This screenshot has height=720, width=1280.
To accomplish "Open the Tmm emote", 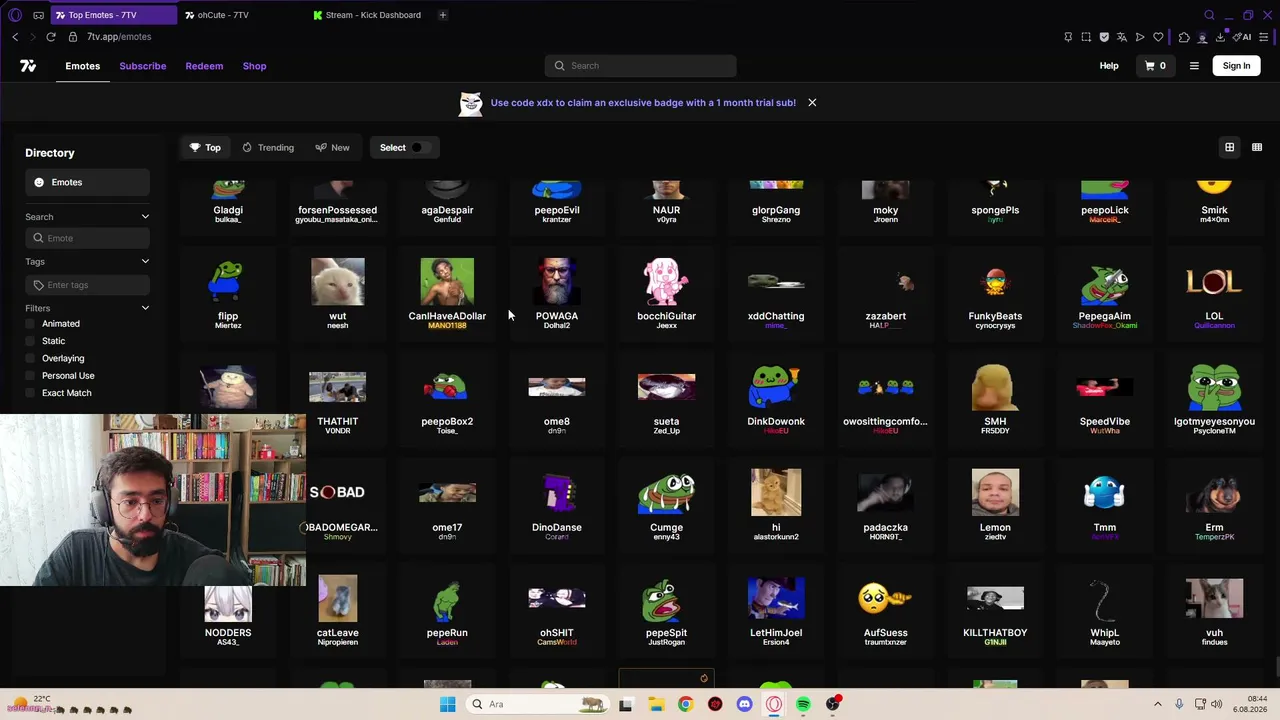I will click(x=1105, y=504).
